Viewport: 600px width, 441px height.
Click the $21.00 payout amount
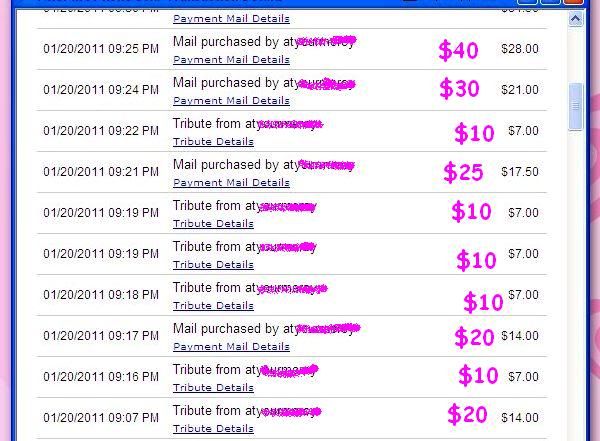tap(520, 90)
